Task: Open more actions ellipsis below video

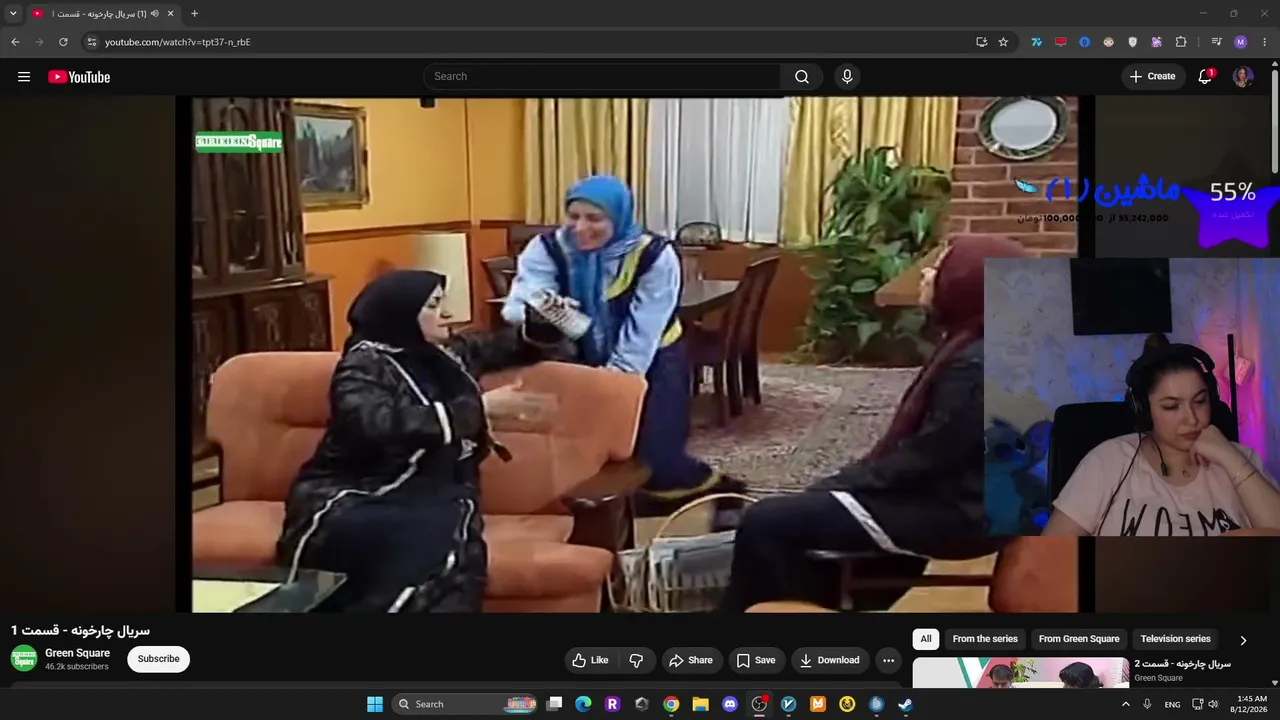Action: click(888, 660)
